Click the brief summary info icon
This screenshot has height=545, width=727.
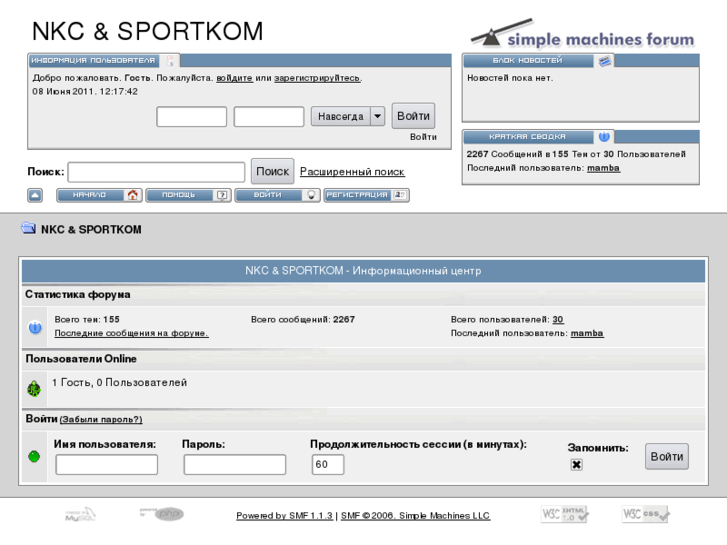pyautogui.click(x=604, y=137)
